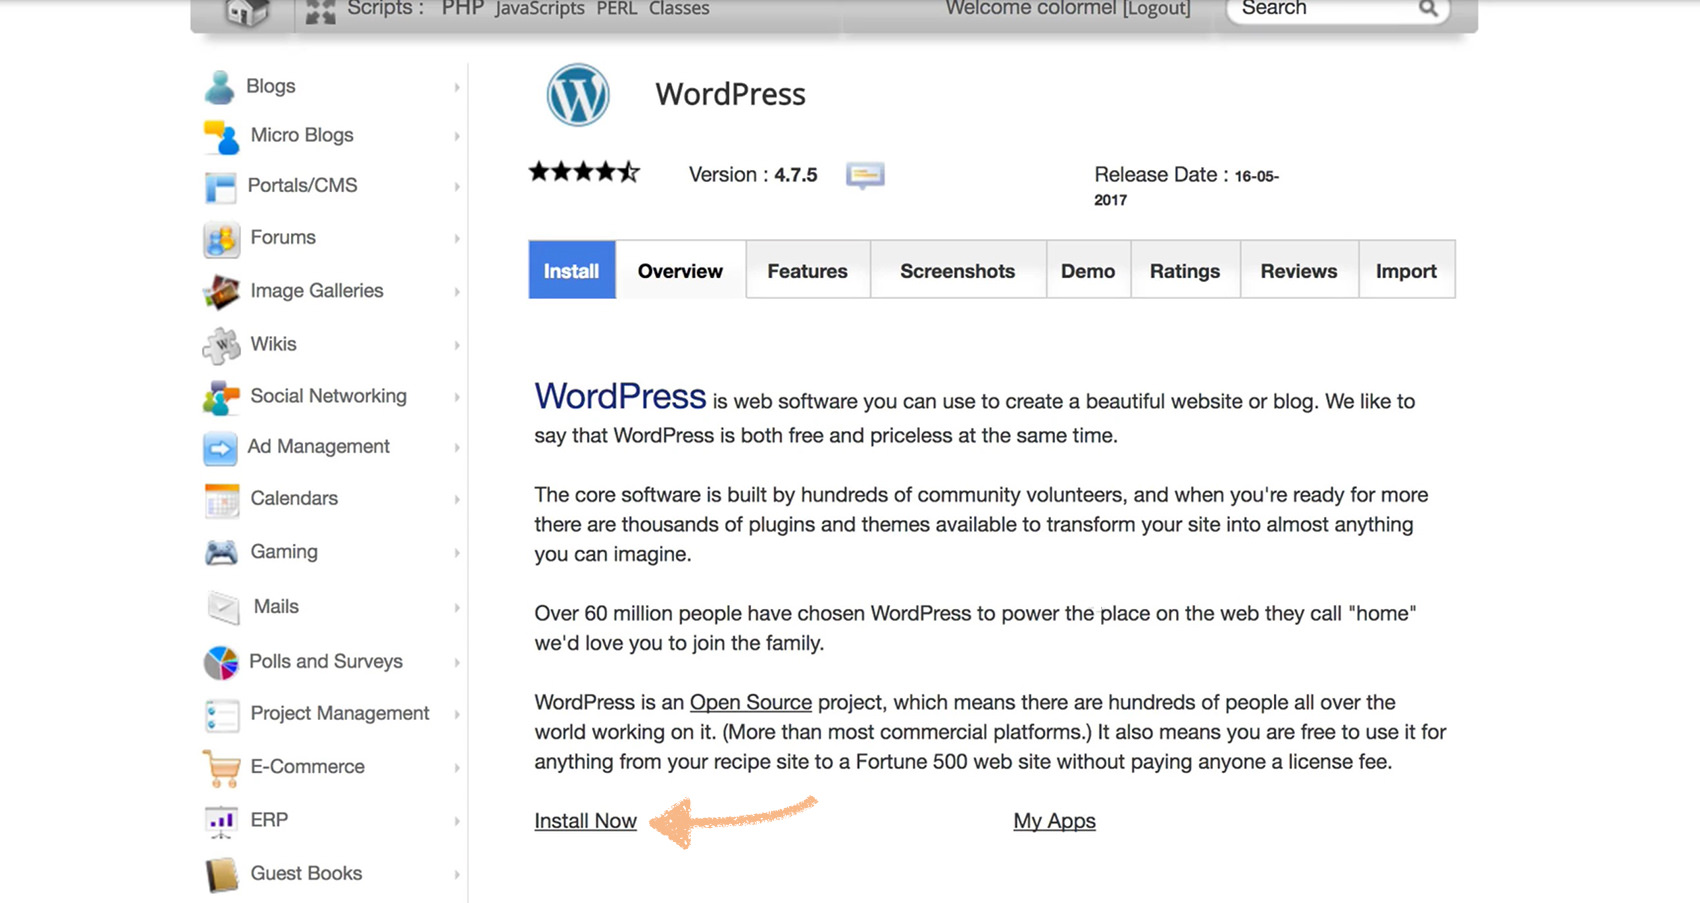
Task: Open the Wikis puzzle icon
Action: click(x=221, y=346)
